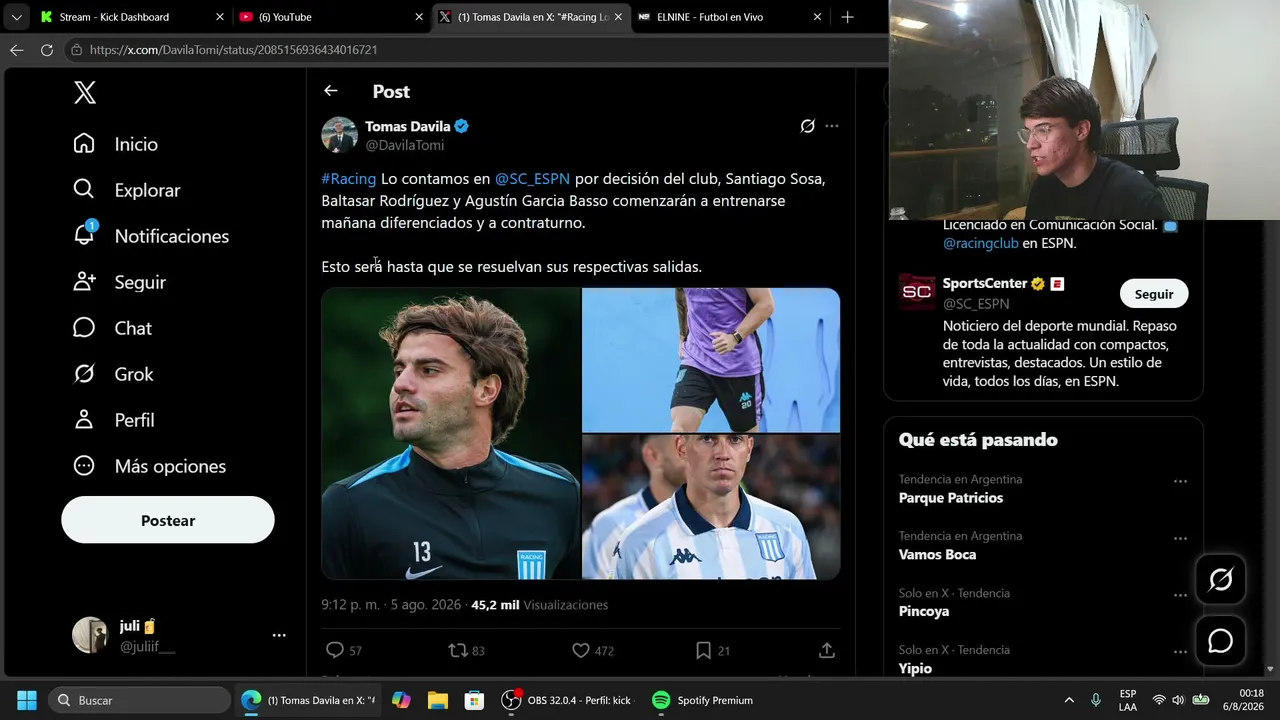Go back in the browser
Viewport: 1280px width, 720px height.
(x=17, y=50)
